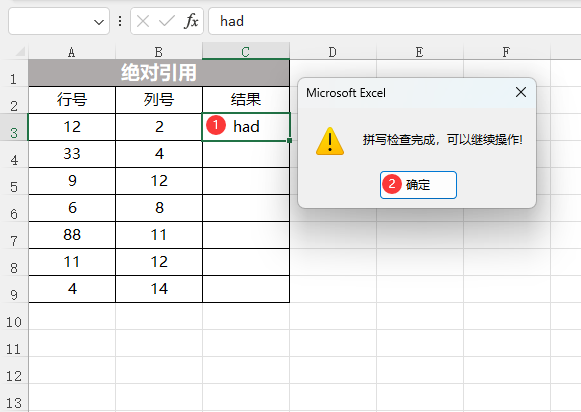Select cell A3 with value 12

[72, 127]
